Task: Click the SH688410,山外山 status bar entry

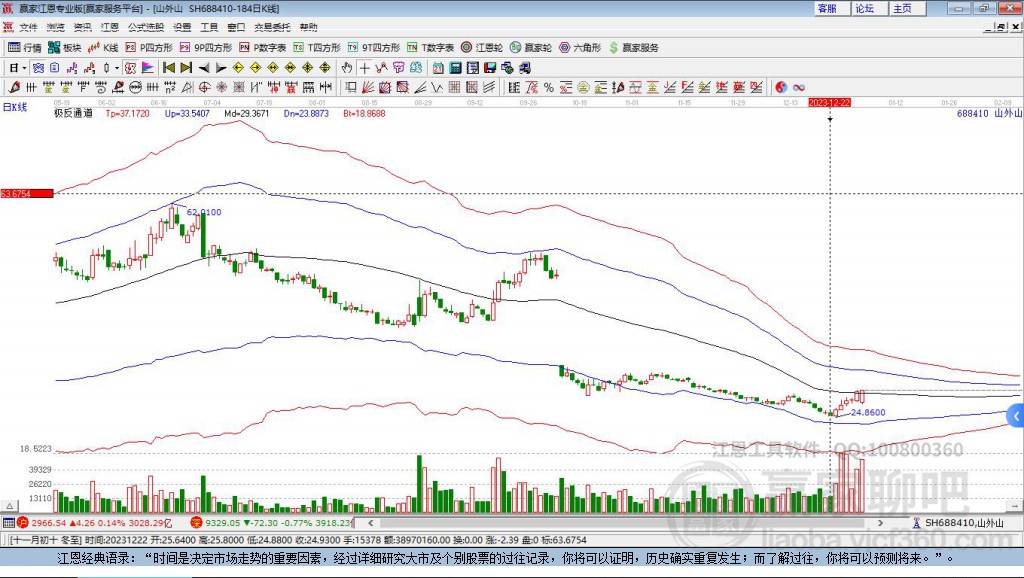Action: [x=957, y=523]
